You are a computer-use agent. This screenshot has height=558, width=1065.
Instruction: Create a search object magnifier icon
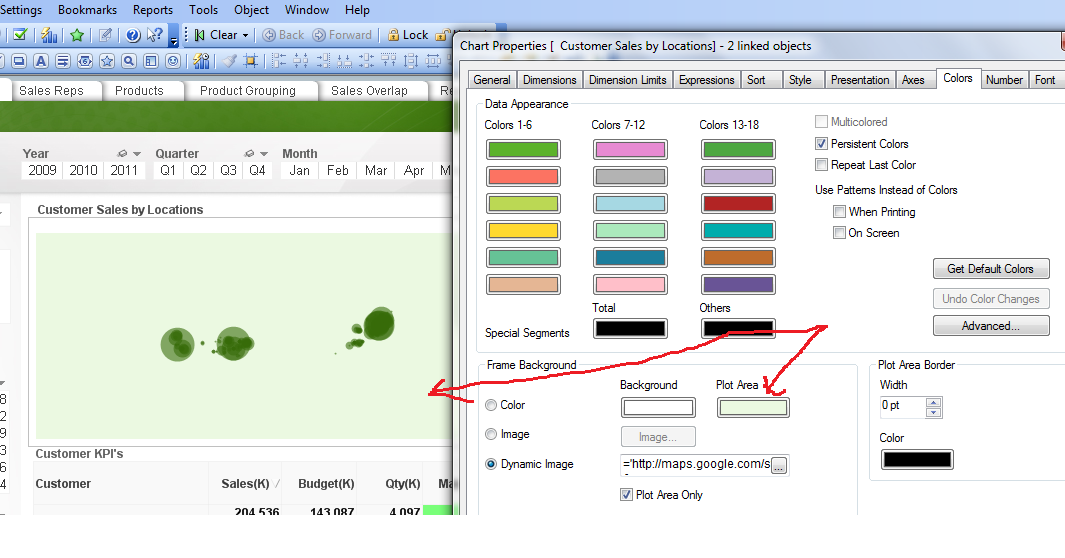point(129,61)
